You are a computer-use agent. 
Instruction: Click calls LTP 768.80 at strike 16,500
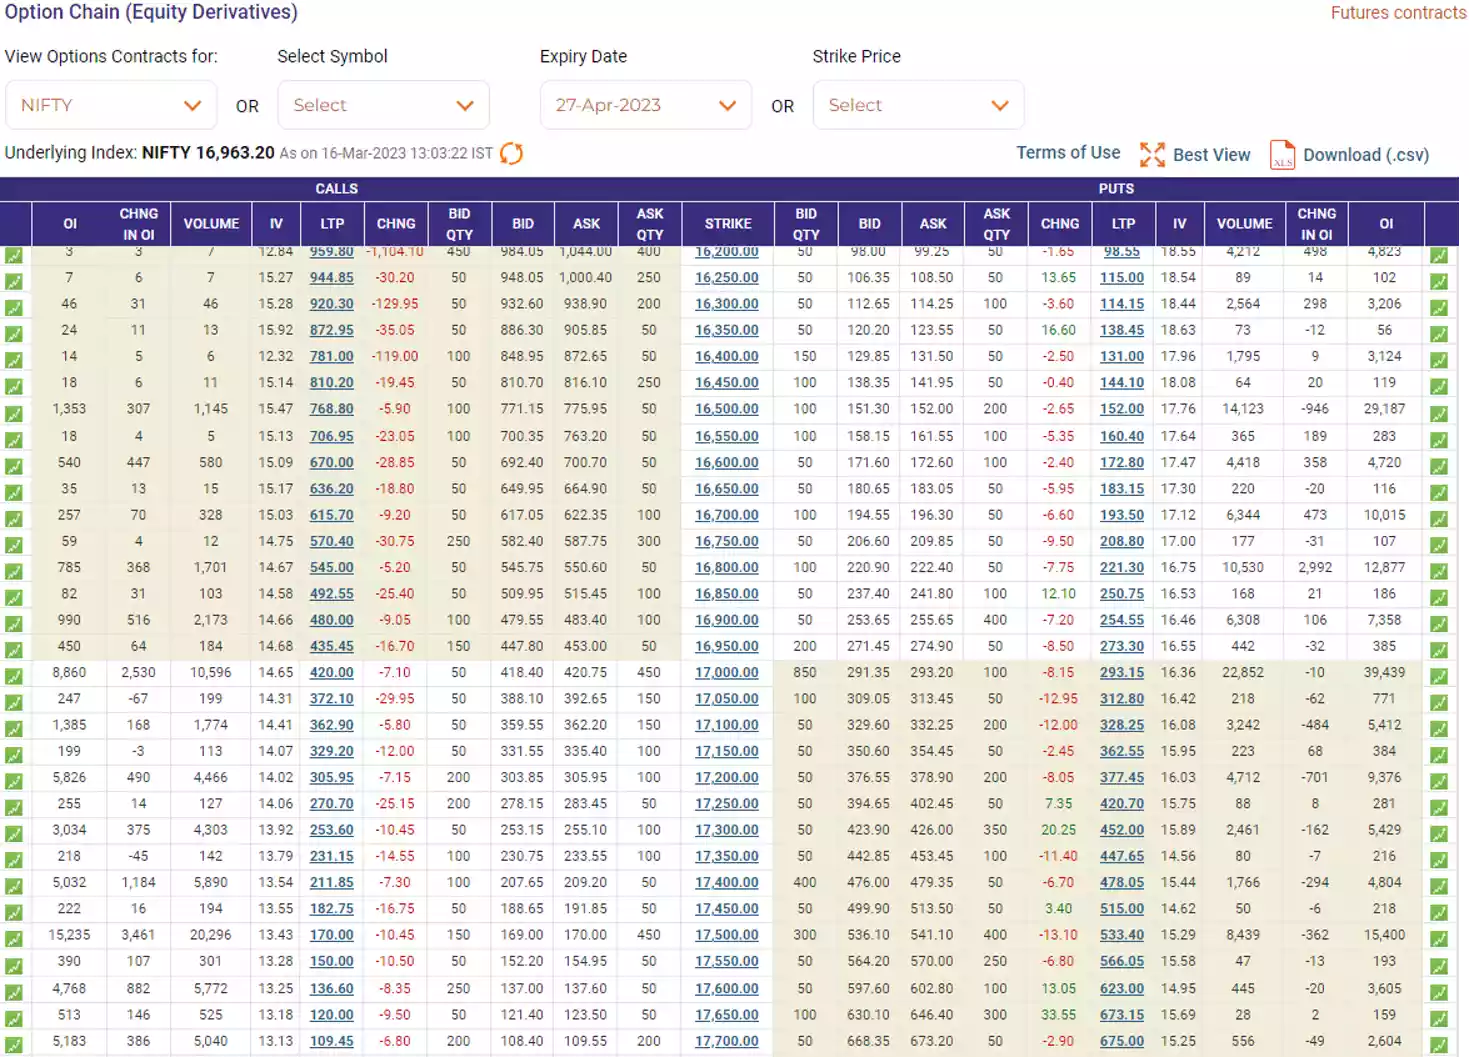[332, 409]
